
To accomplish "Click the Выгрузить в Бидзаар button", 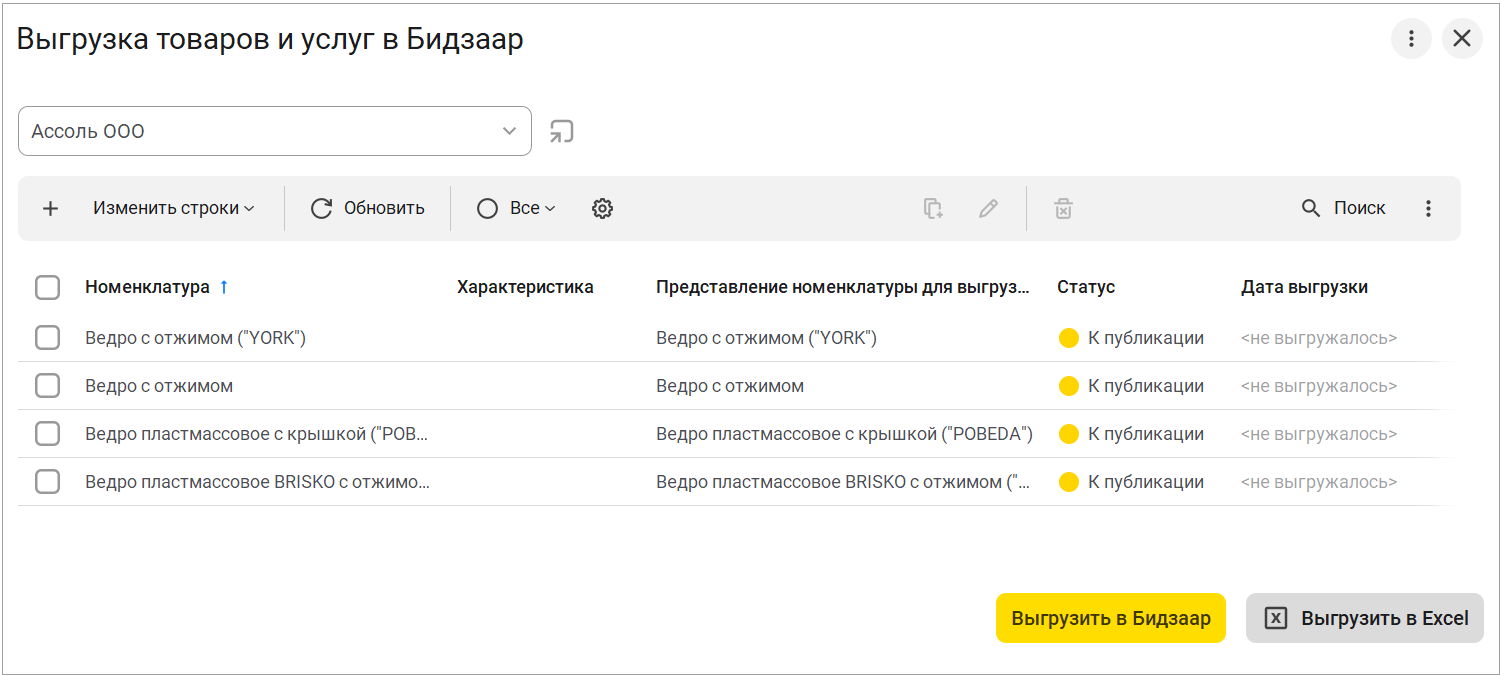I will coord(1110,618).
